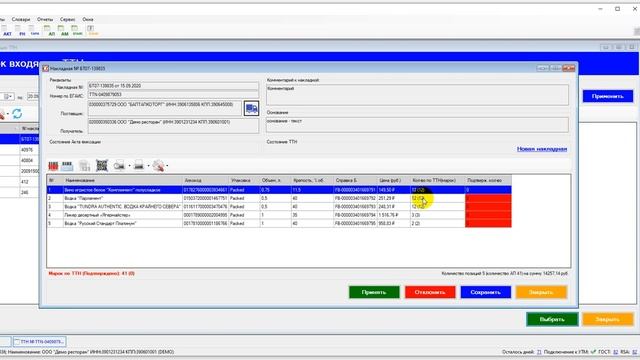Click the green Принять button

coord(374,292)
